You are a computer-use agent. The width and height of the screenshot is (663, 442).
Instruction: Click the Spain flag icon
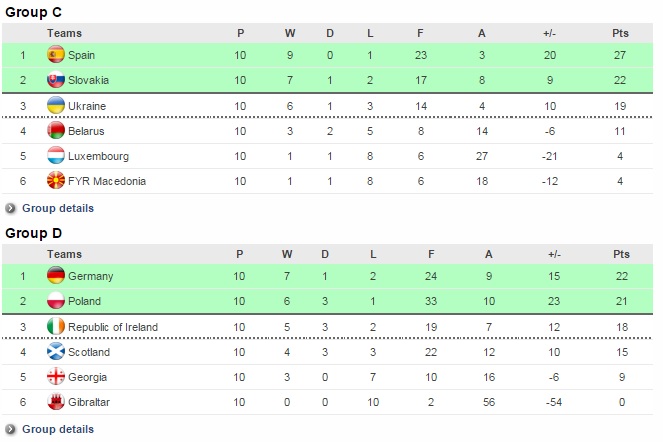click(x=56, y=55)
